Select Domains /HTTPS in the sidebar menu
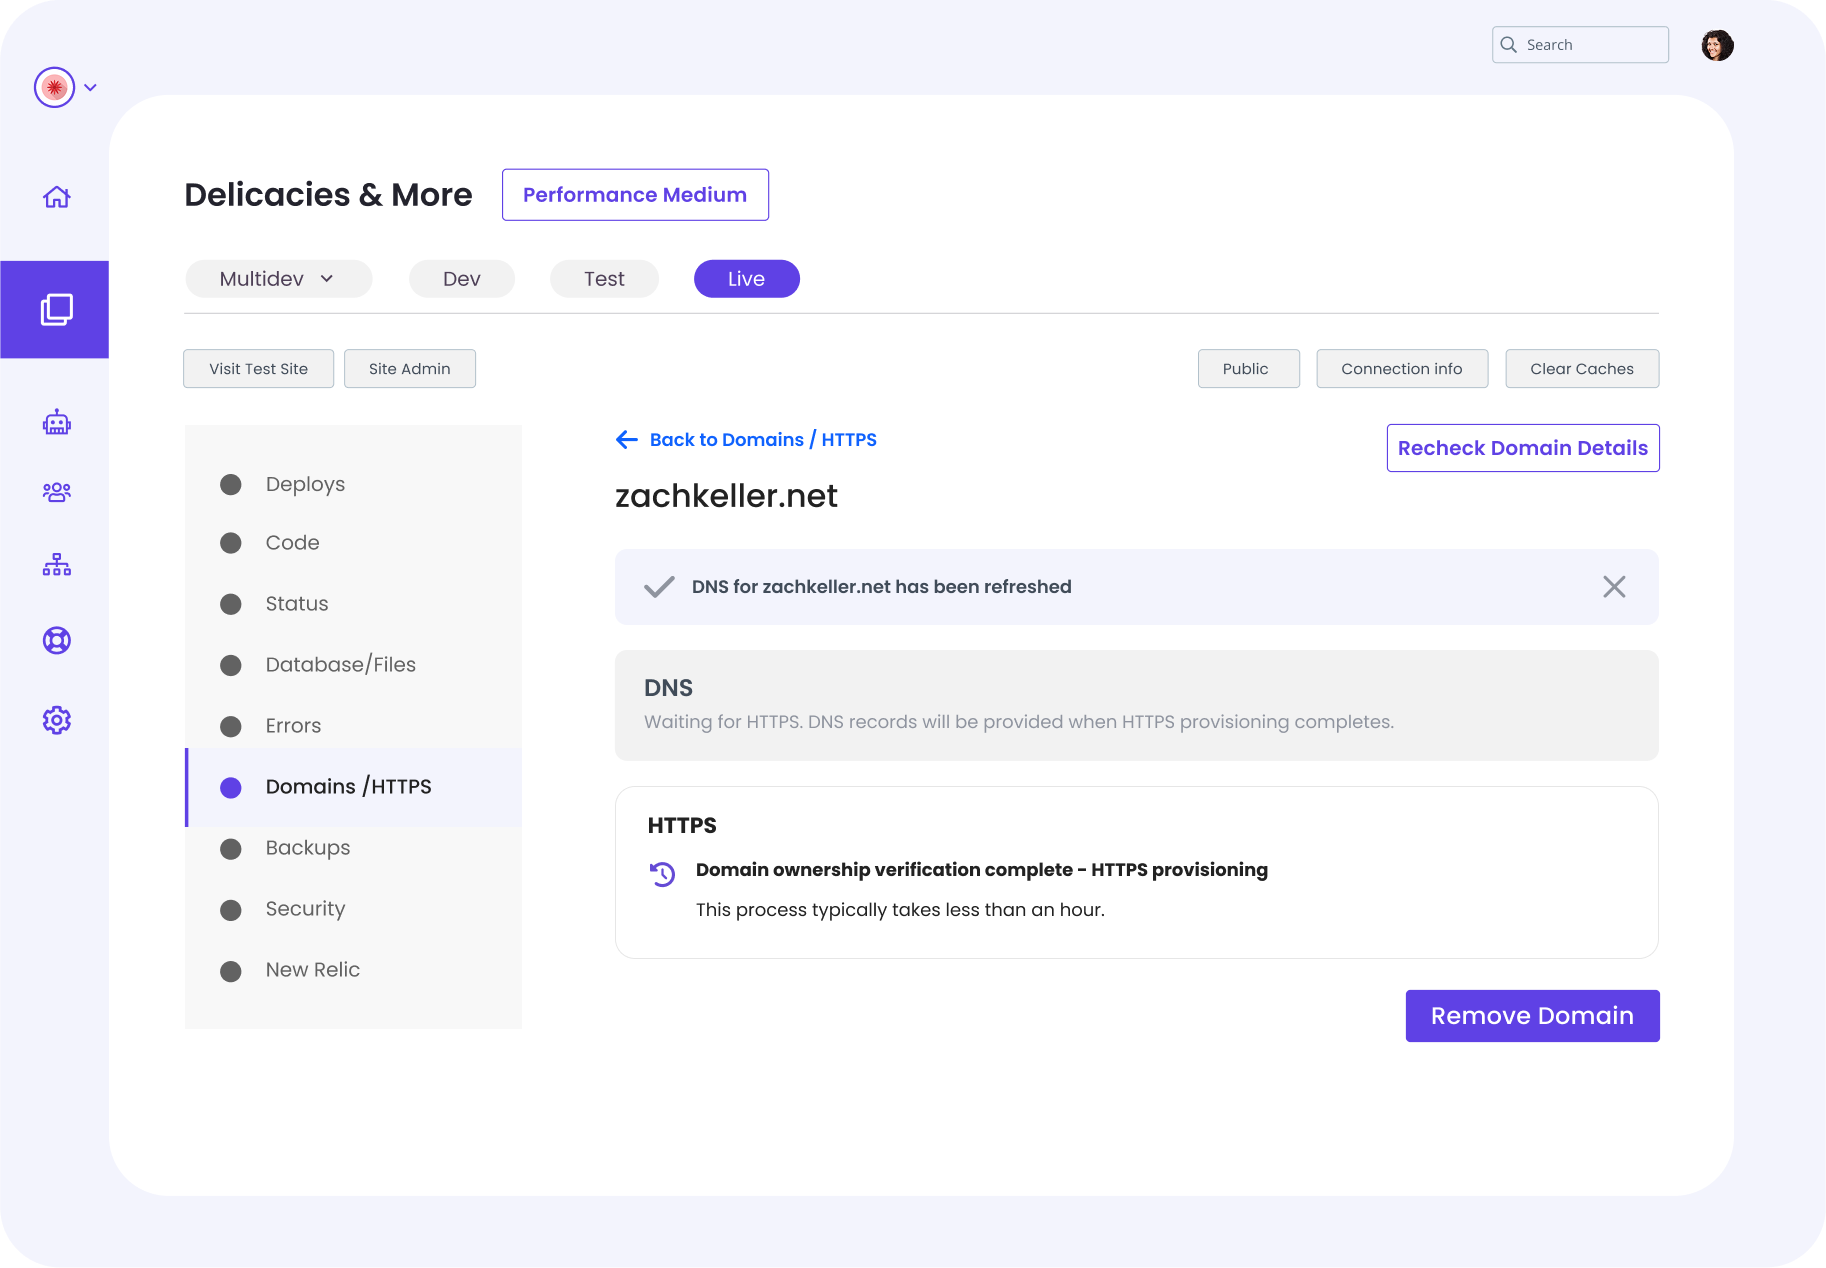1826x1268 pixels. coord(348,786)
